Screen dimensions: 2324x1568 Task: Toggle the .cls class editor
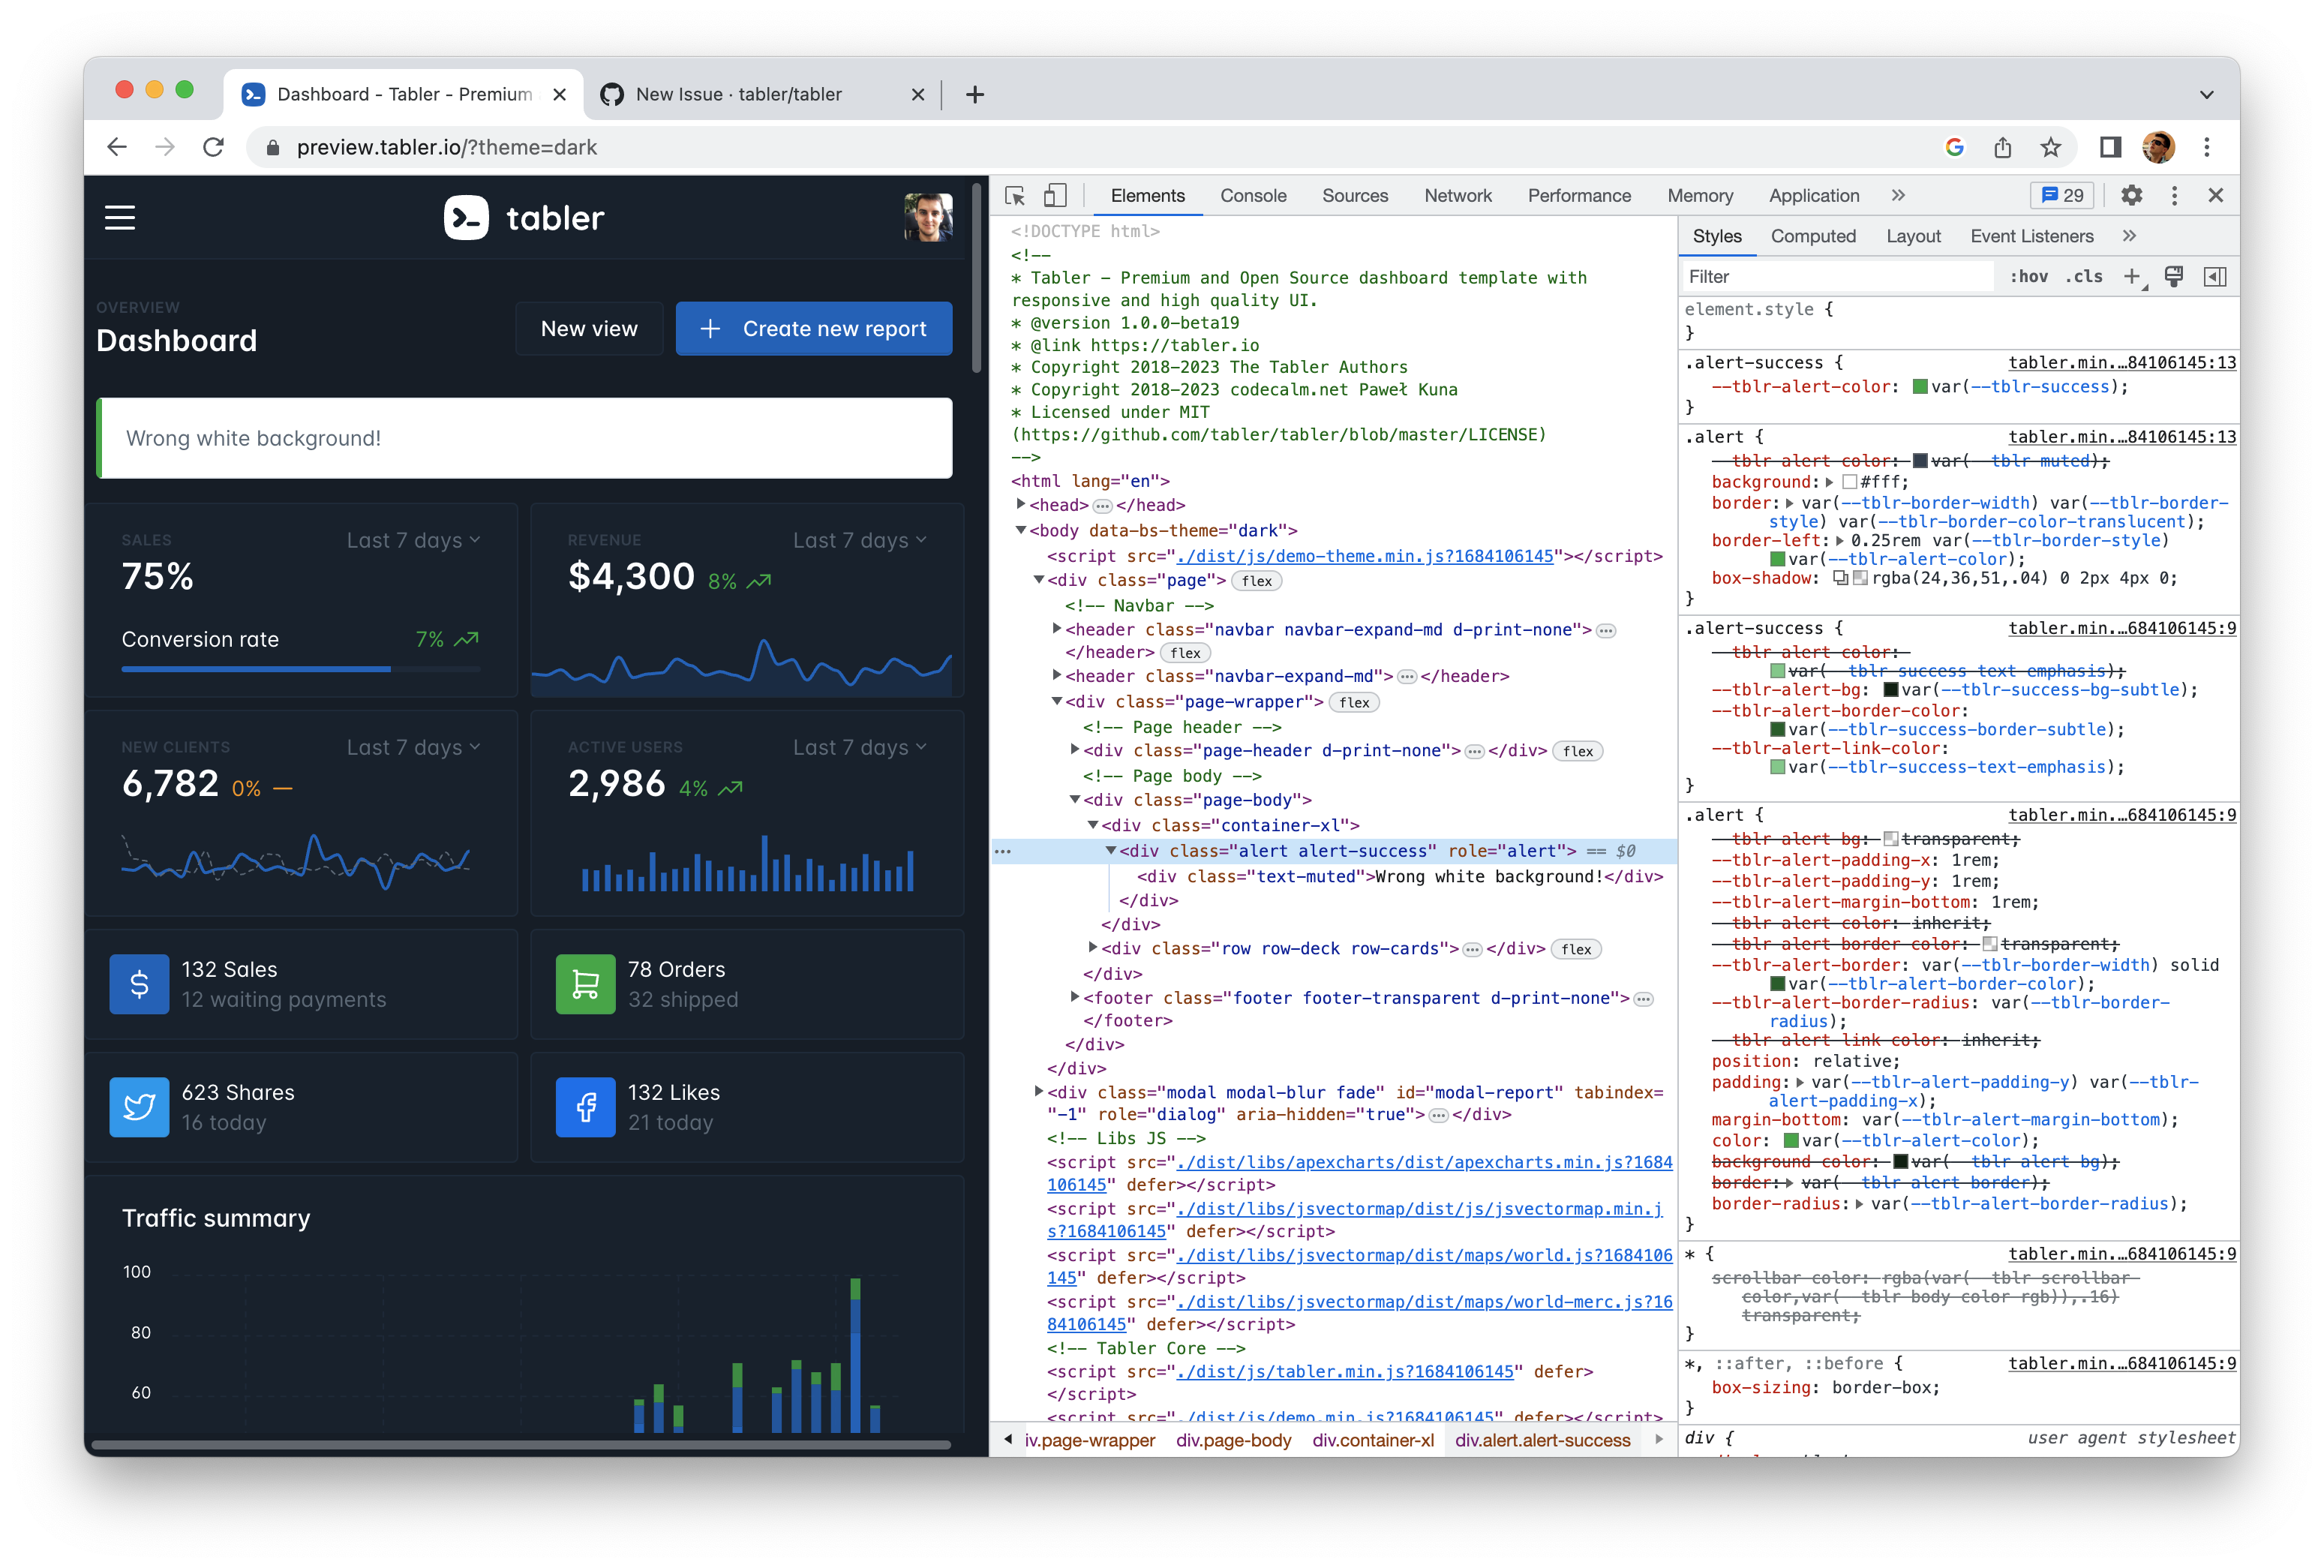click(x=2085, y=276)
